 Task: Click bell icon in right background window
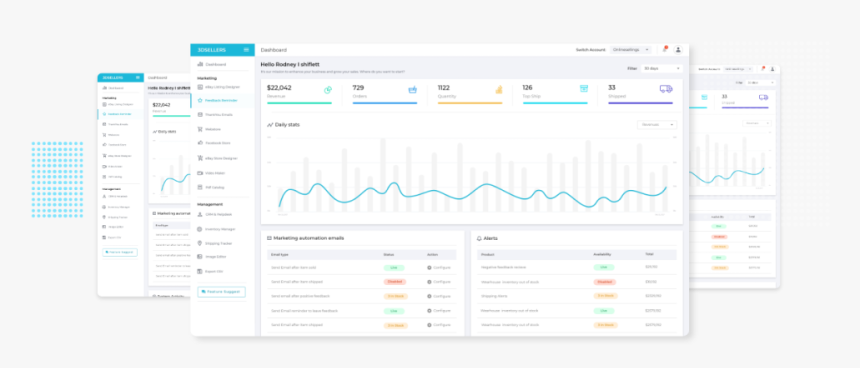[762, 69]
